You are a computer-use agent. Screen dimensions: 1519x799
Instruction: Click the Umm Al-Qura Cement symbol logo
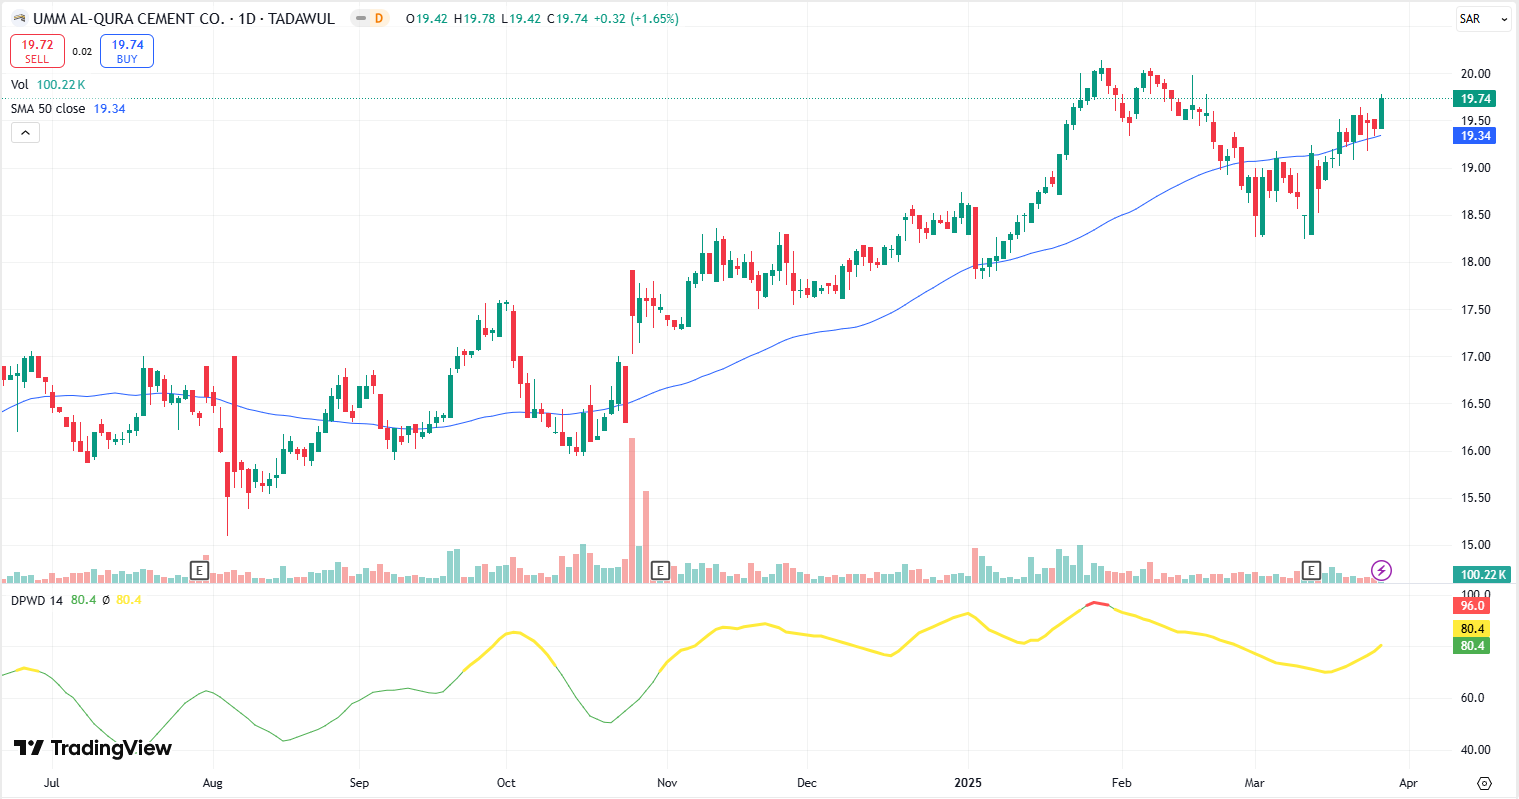19,19
